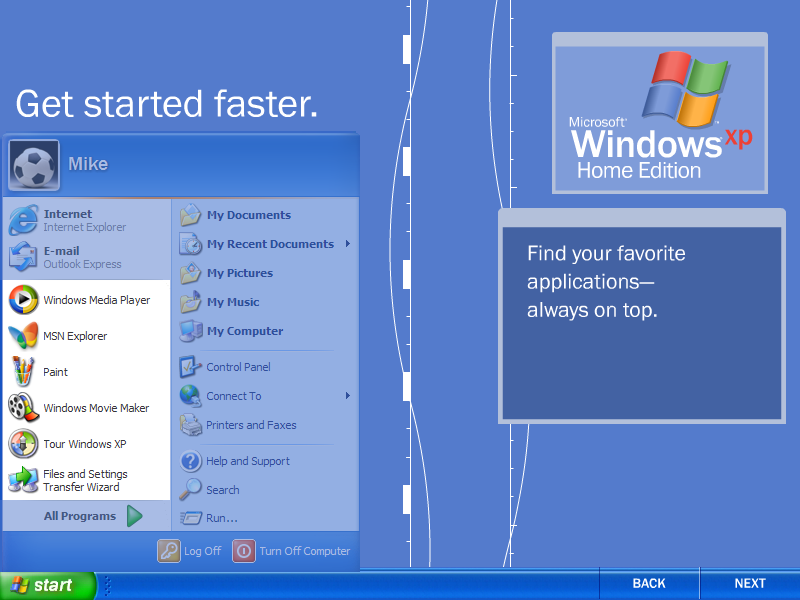The image size is (800, 600).
Task: Choose Control Panel label in menu
Action: point(238,367)
